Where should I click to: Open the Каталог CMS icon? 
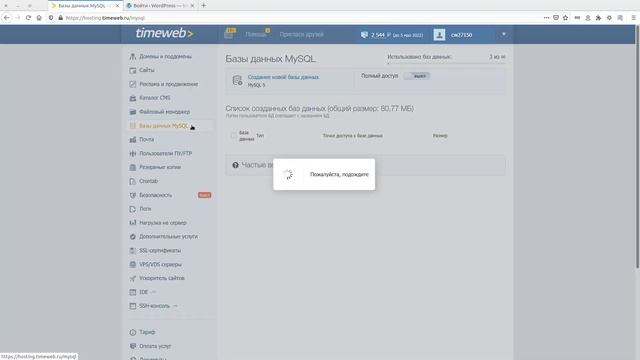(x=133, y=98)
